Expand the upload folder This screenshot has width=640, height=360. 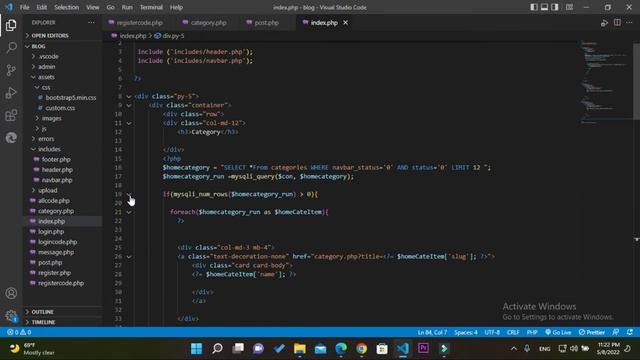pos(47,190)
